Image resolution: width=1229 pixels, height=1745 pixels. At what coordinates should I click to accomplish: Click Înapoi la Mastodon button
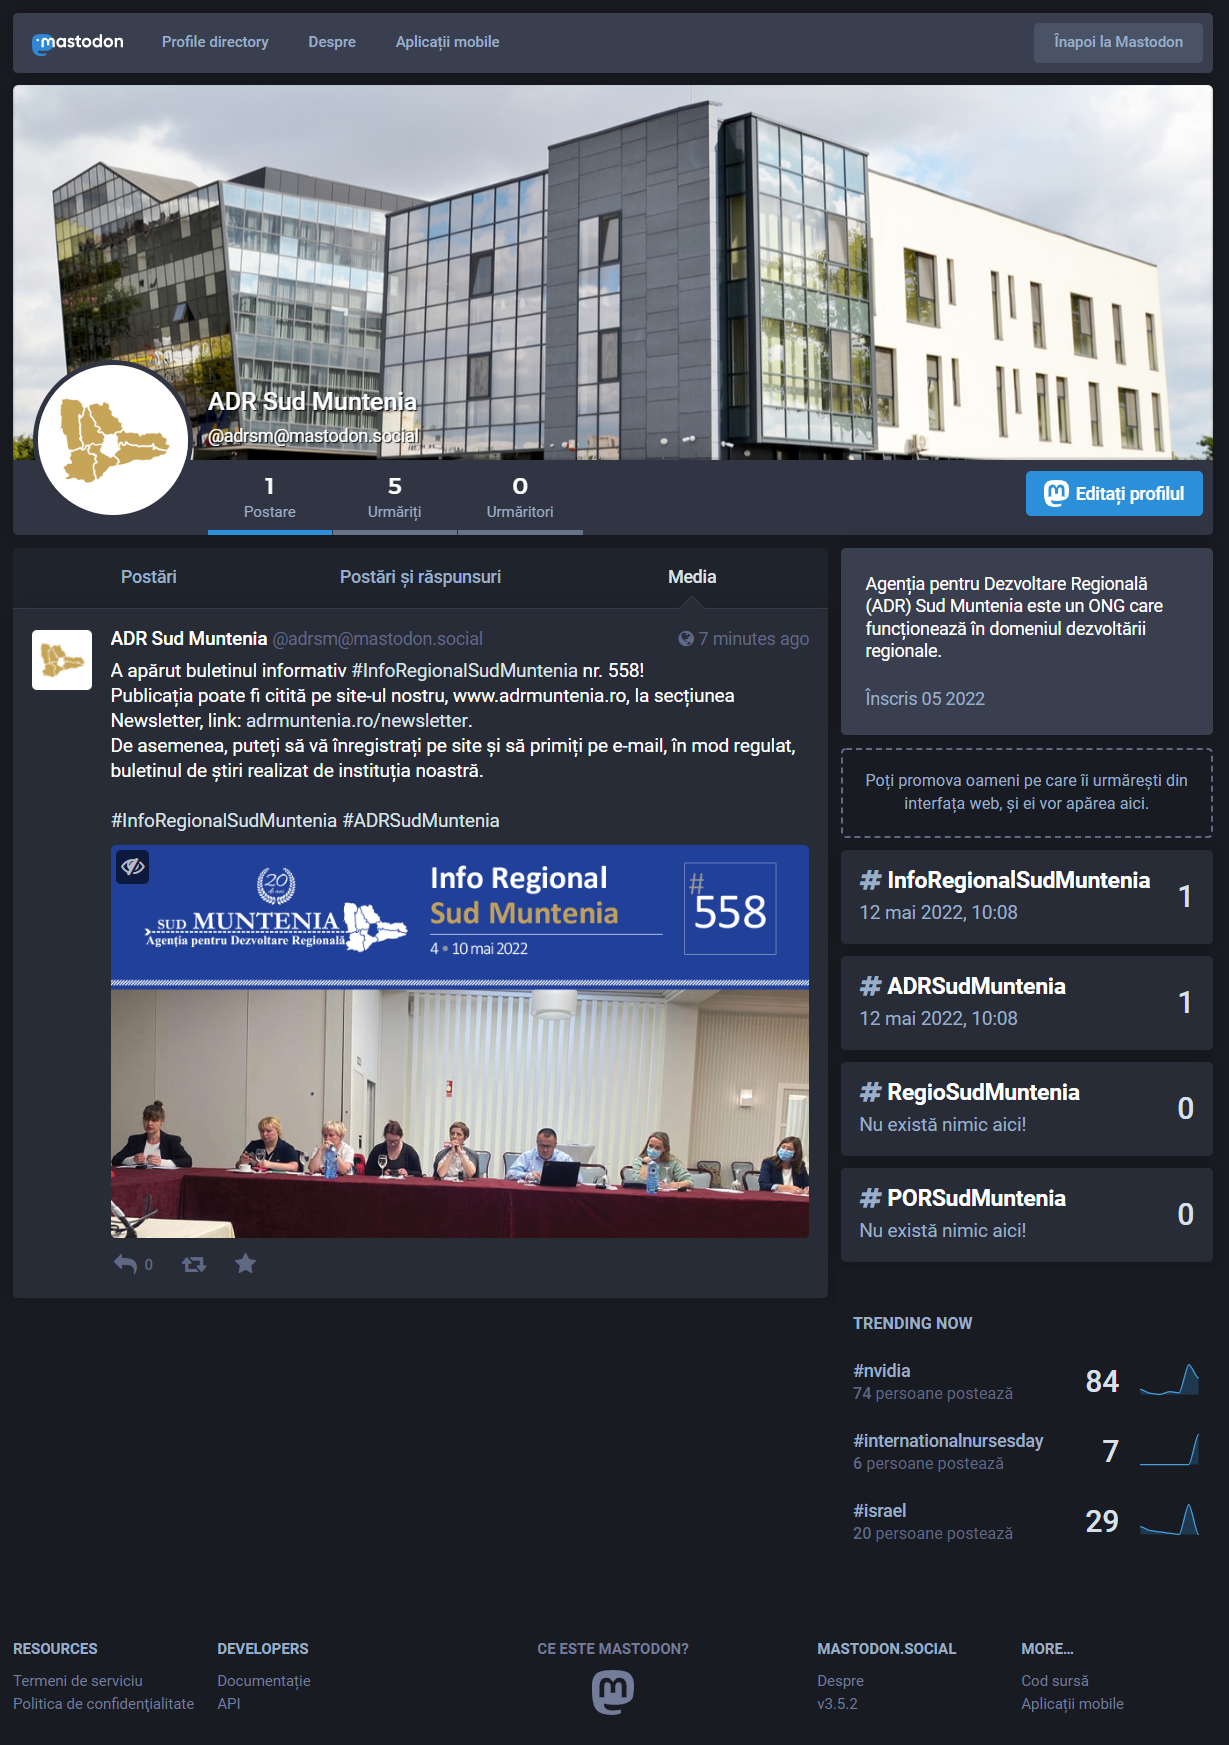coord(1118,42)
